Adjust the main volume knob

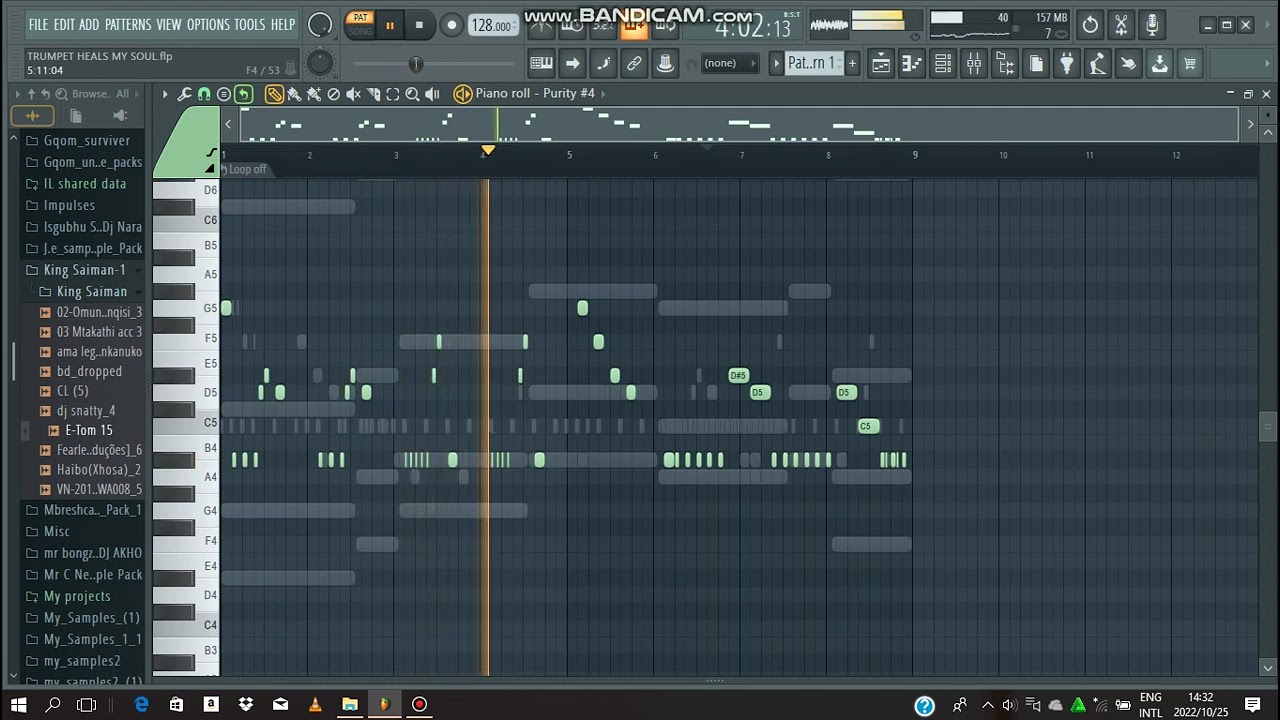[320, 25]
